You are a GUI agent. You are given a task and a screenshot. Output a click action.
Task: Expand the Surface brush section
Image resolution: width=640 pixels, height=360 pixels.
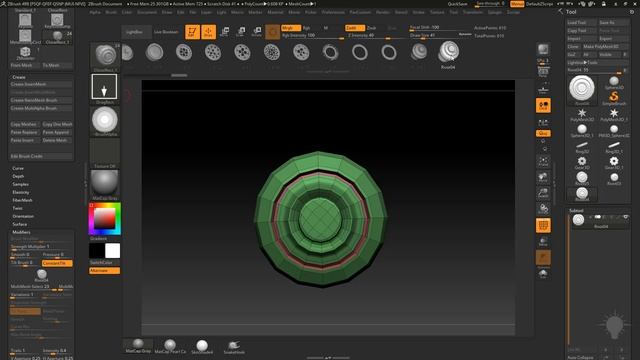pyautogui.click(x=20, y=224)
